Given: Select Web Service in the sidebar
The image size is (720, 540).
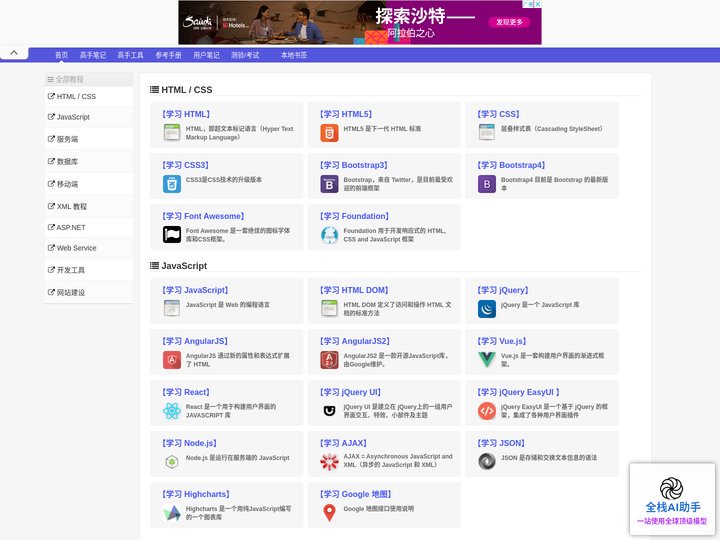Looking at the screenshot, I should (x=89, y=248).
